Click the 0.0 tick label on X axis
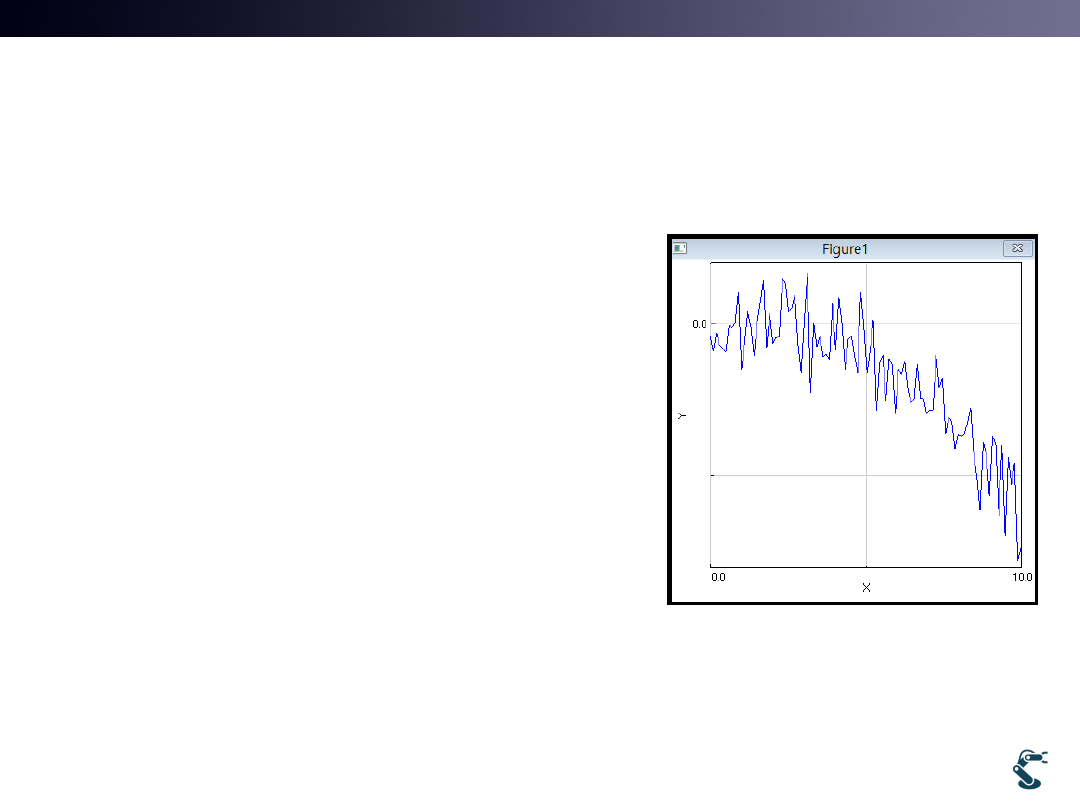This screenshot has width=1080, height=810. point(717,577)
